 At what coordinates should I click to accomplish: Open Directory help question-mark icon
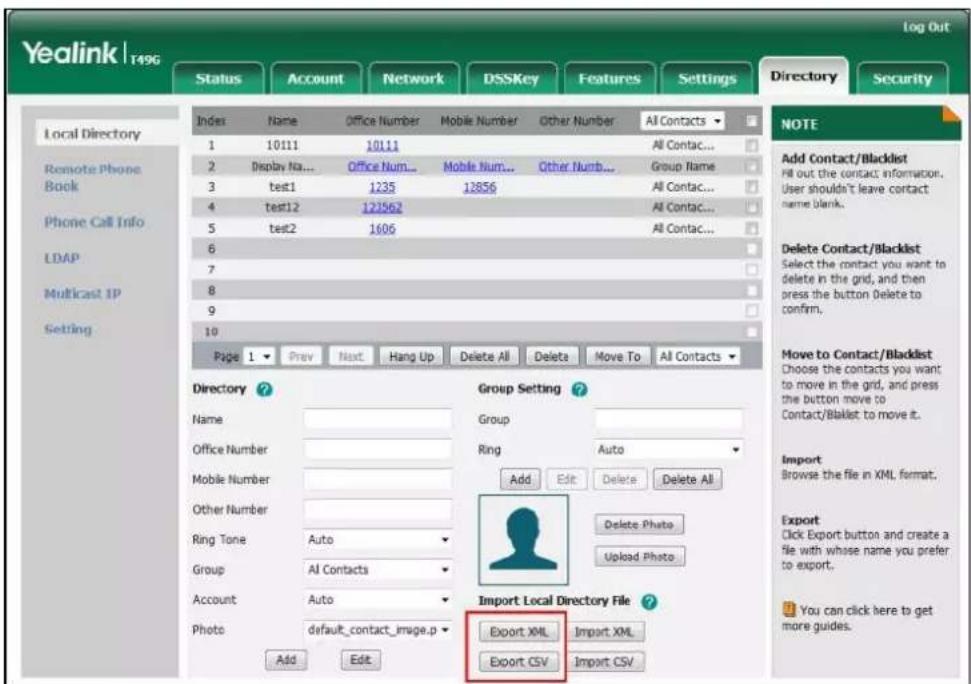[x=264, y=389]
